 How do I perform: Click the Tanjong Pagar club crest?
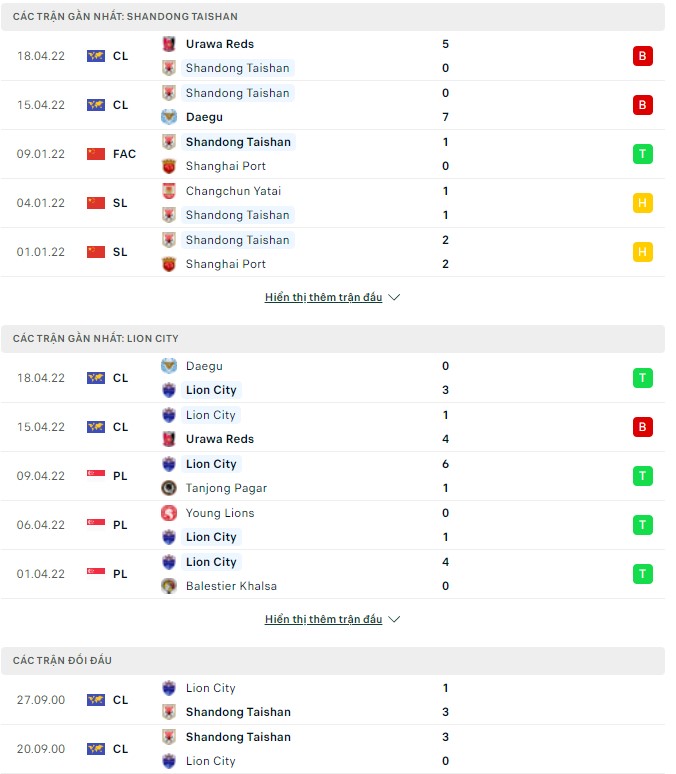point(169,488)
